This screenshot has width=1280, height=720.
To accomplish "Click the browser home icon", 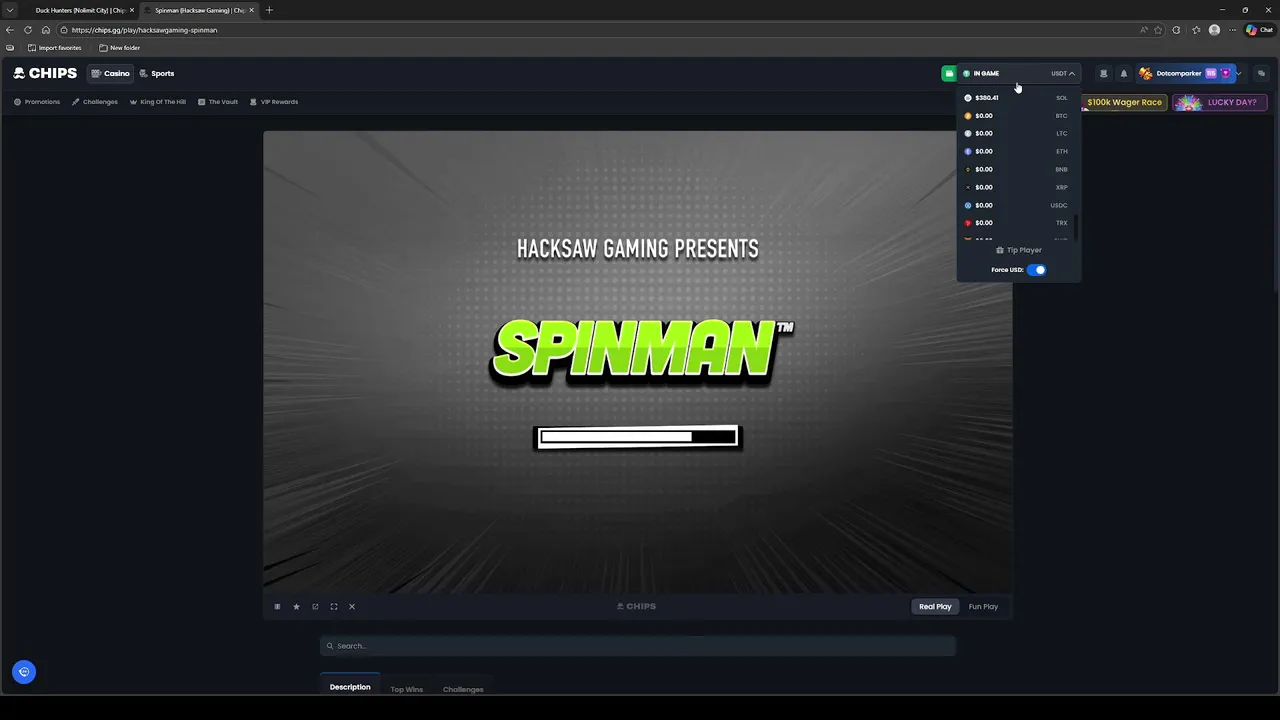I will tap(46, 30).
